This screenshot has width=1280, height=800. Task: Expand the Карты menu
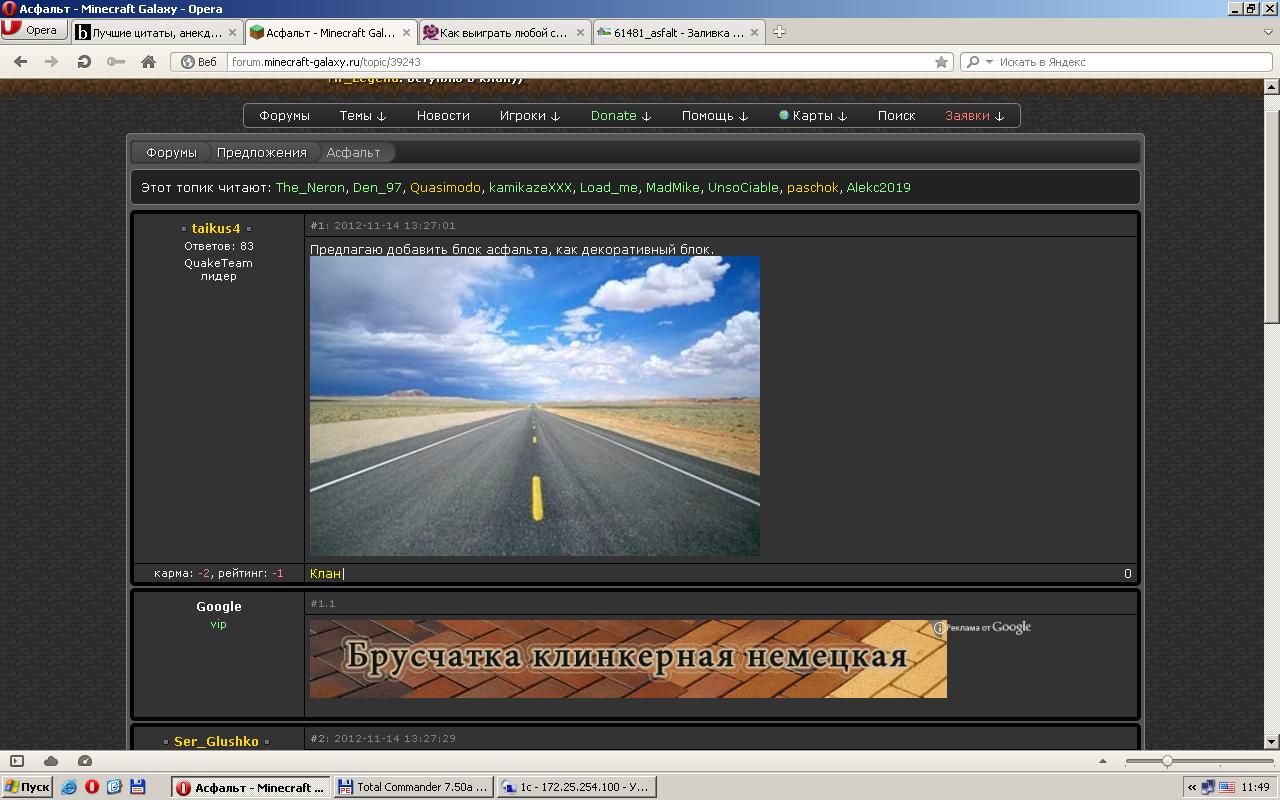click(x=813, y=115)
